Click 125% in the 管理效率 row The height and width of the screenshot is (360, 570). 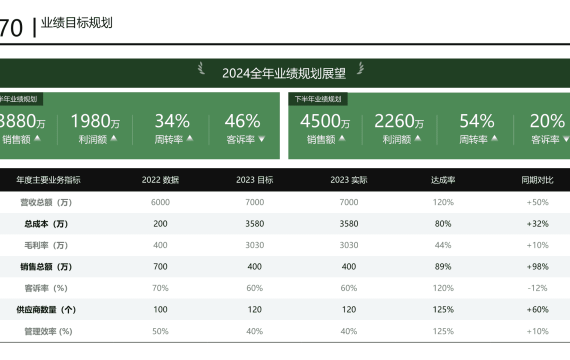pos(443,331)
